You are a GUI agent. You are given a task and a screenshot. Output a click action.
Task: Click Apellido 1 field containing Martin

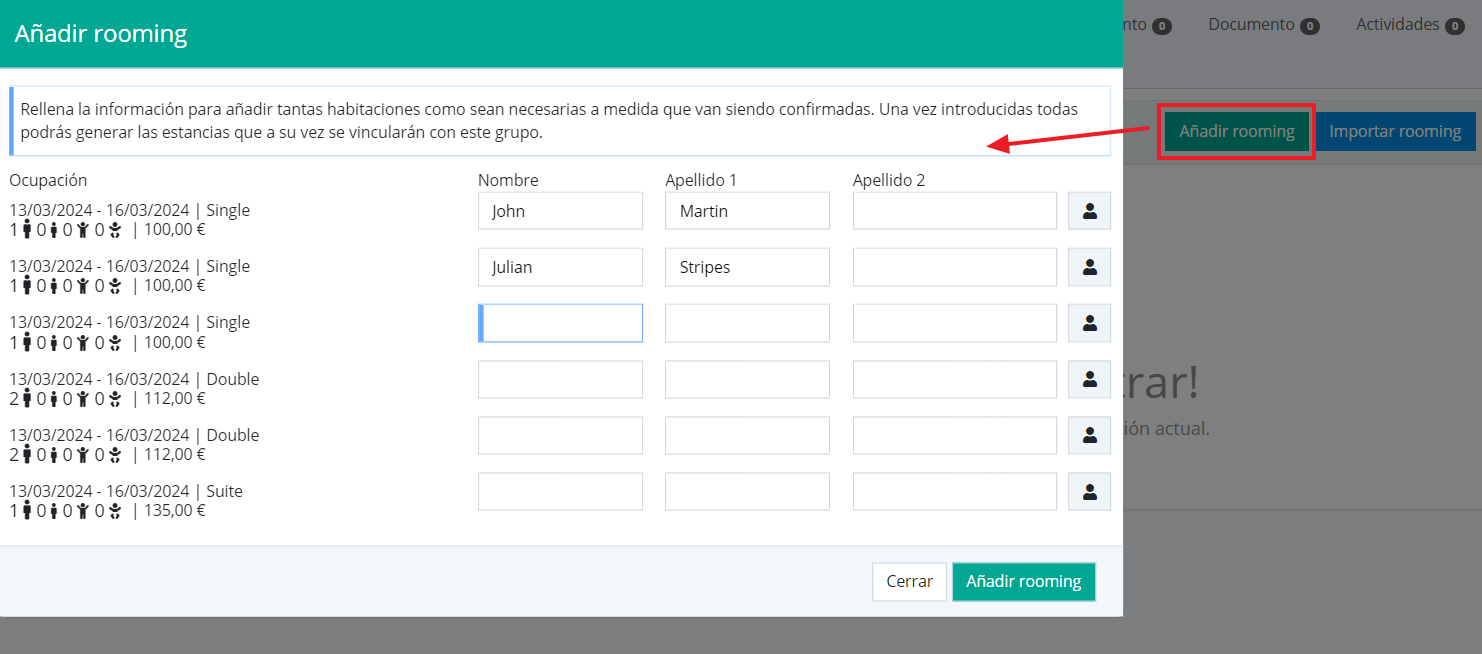click(x=747, y=211)
